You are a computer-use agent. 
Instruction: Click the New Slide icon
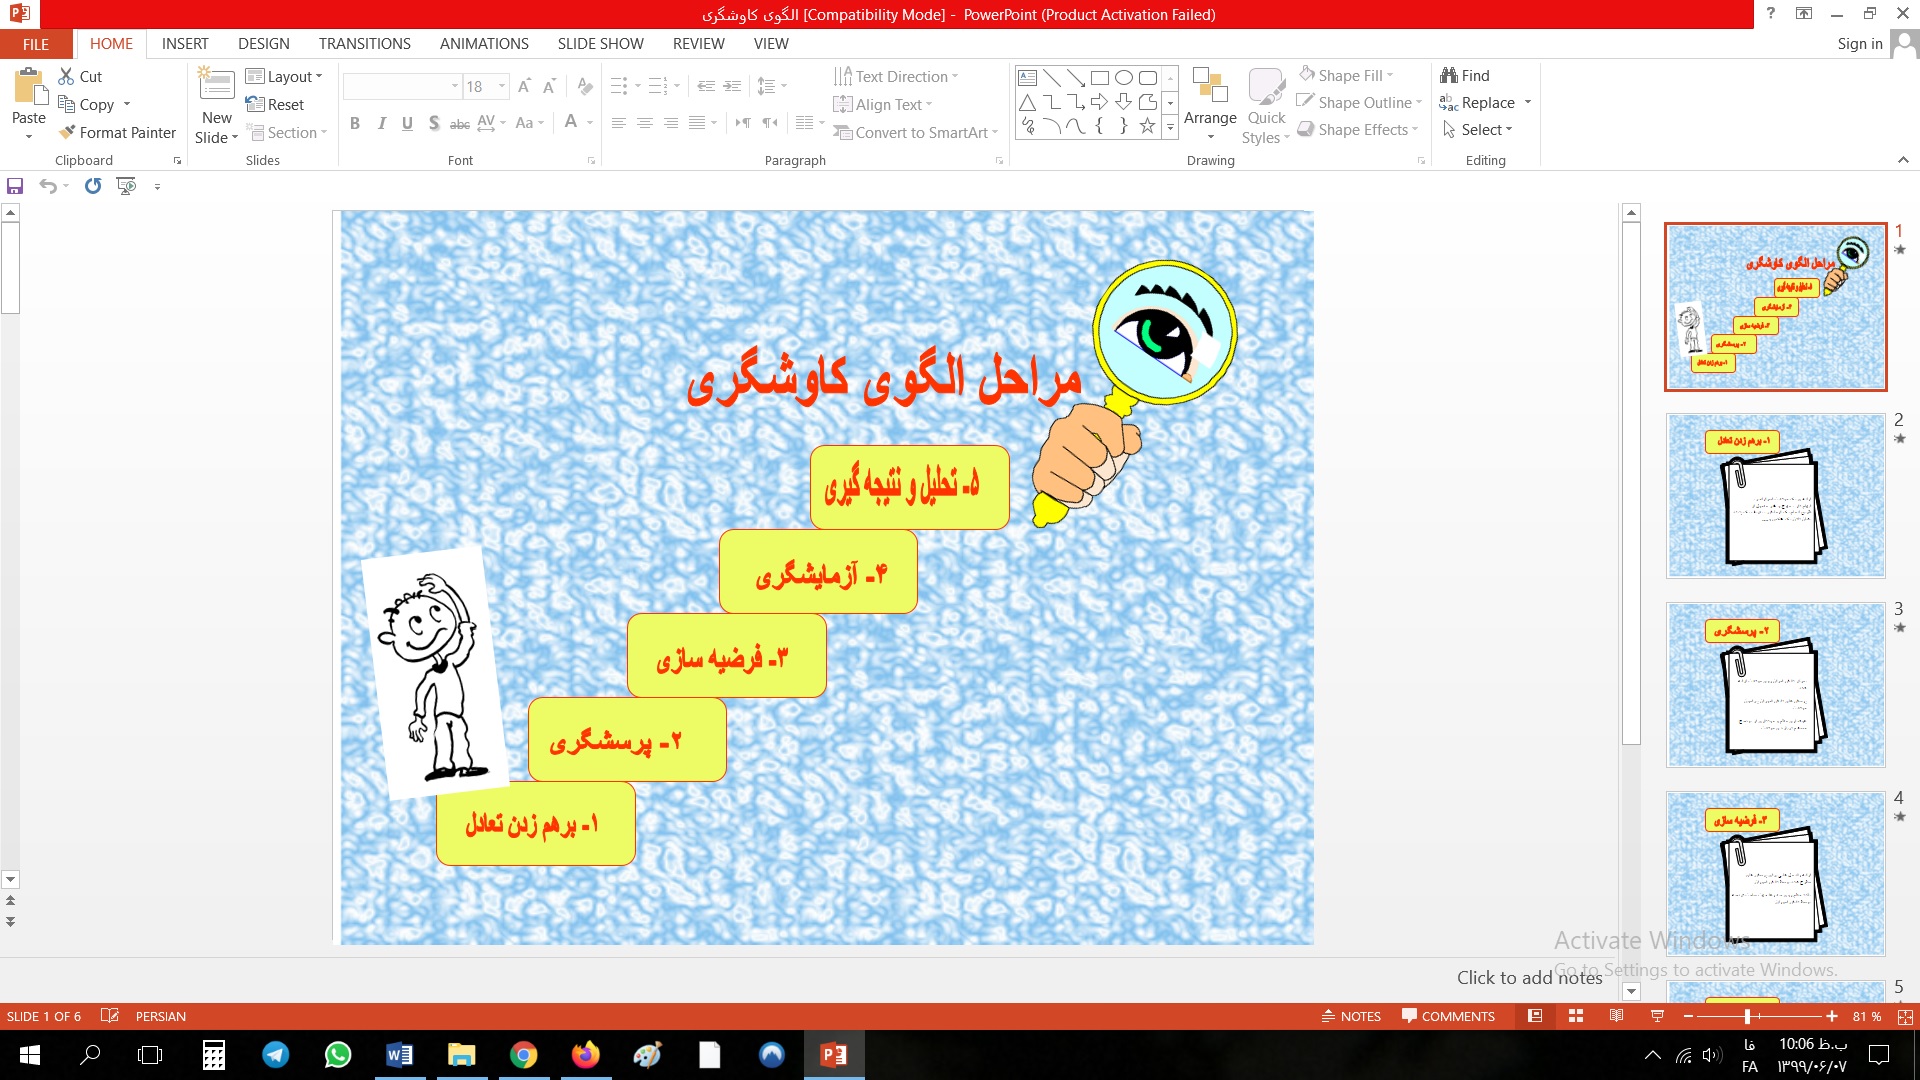point(217,86)
